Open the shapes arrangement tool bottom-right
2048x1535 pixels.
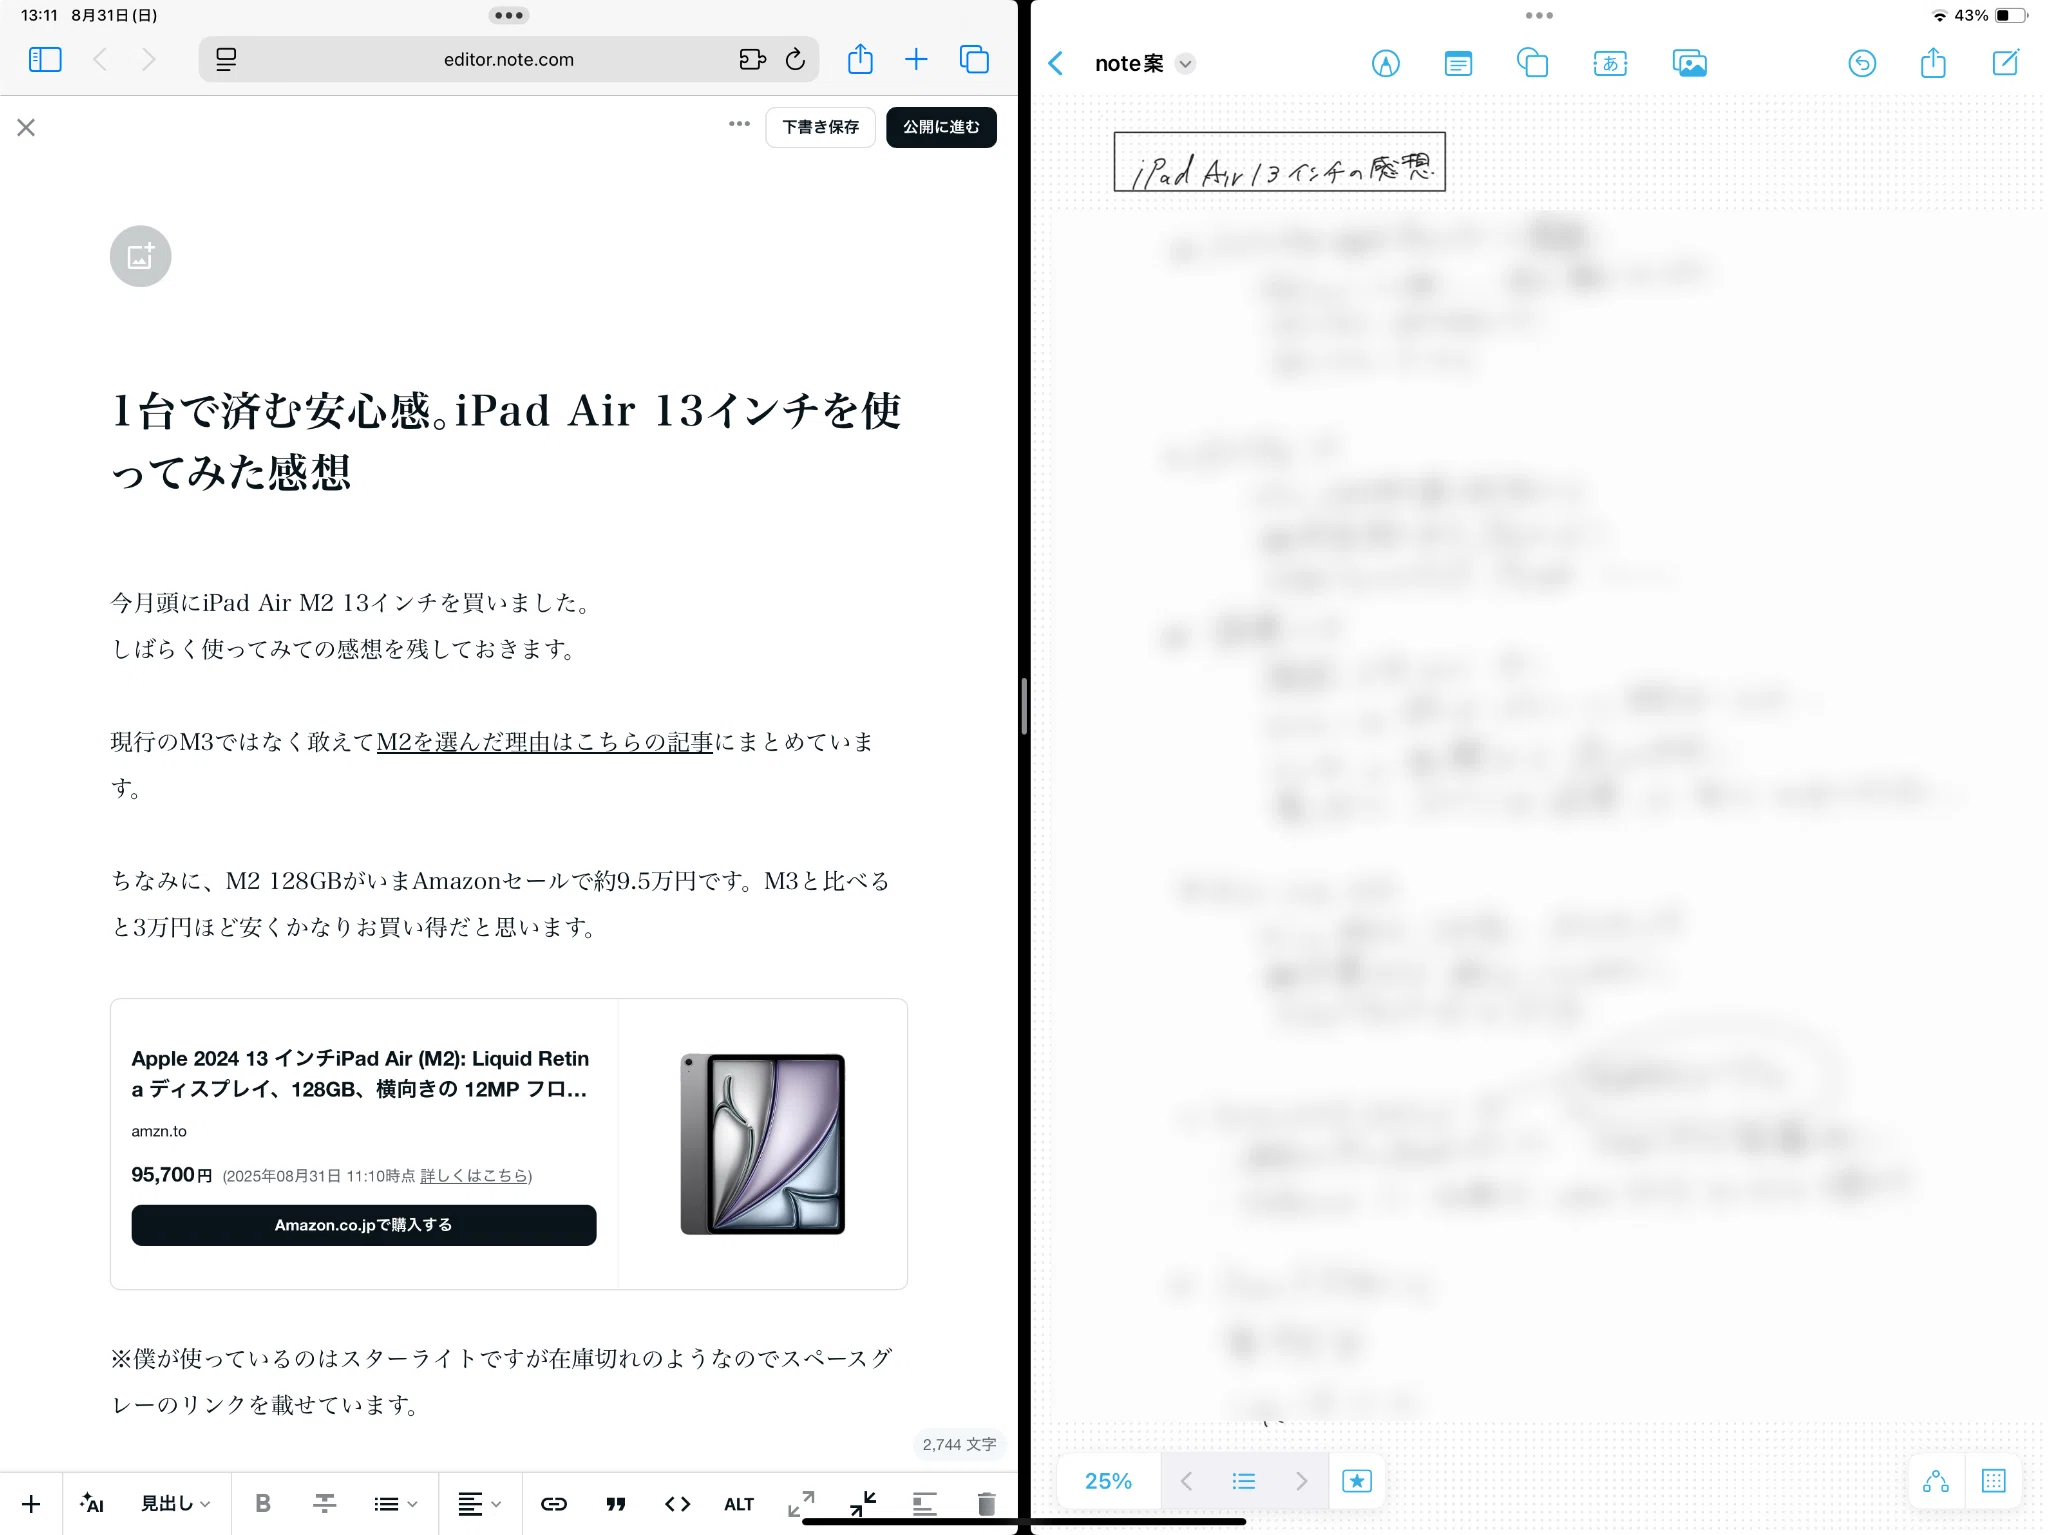coord(1936,1481)
